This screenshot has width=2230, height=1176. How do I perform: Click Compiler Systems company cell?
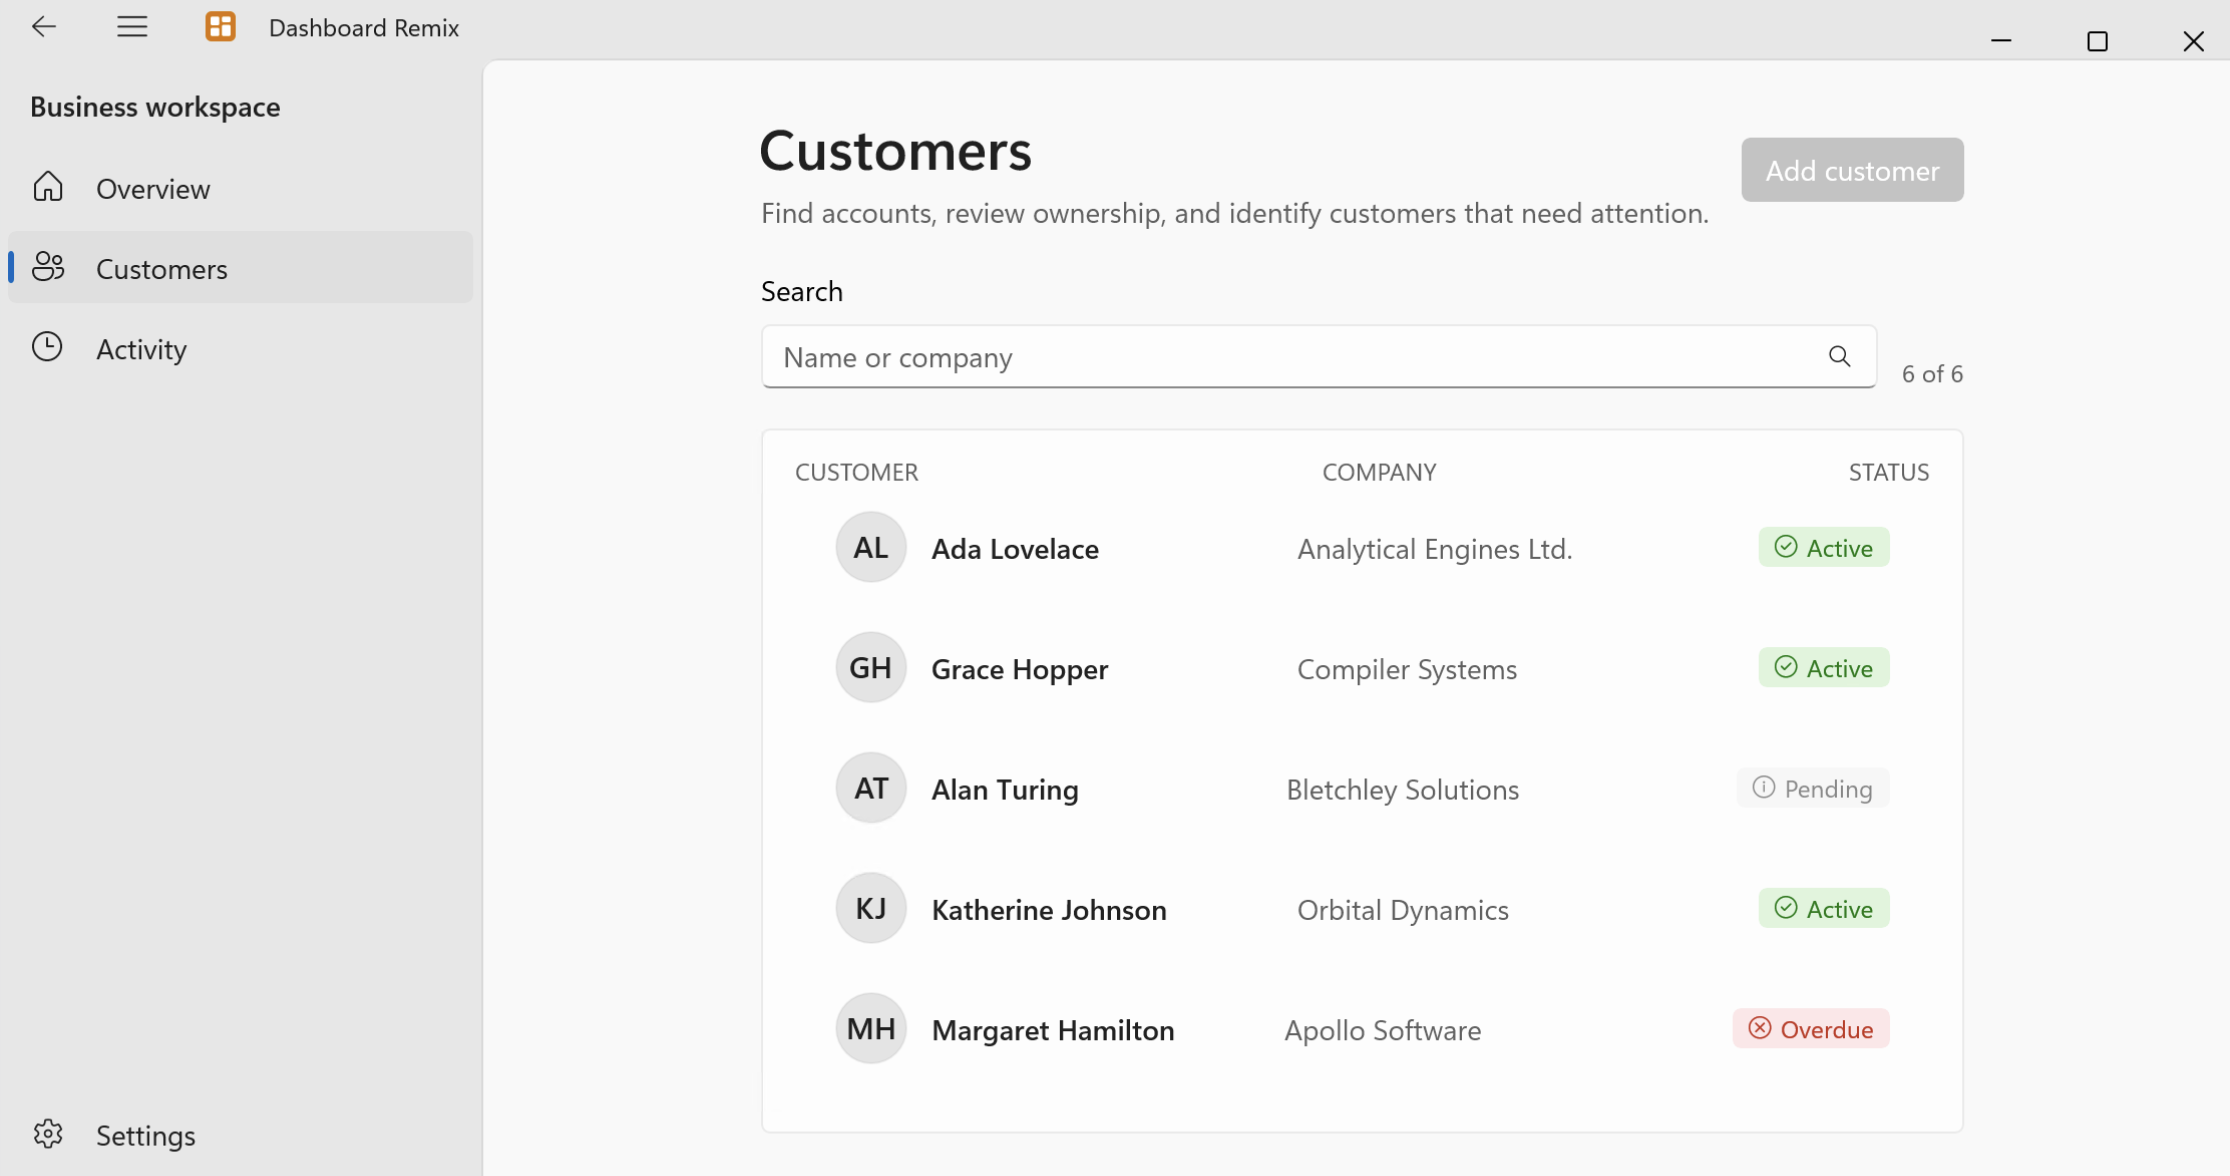pyautogui.click(x=1407, y=668)
